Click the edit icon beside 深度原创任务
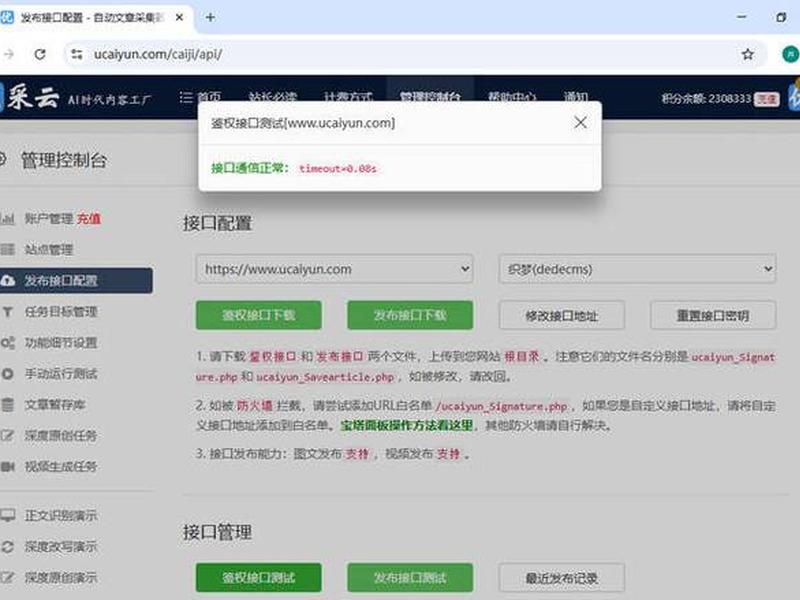Viewport: 800px width, 600px height. (x=8, y=436)
